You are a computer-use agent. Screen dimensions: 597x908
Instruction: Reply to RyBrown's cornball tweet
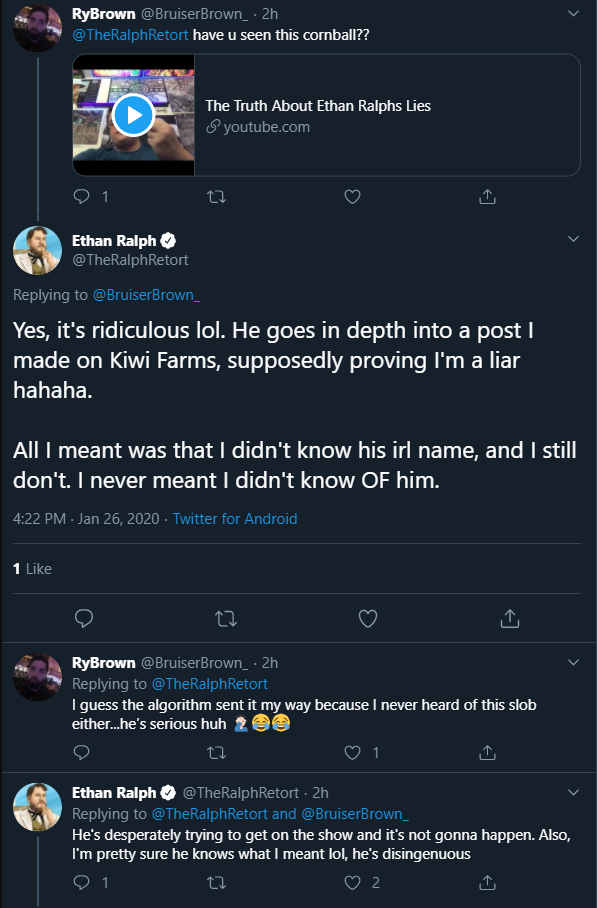click(x=82, y=197)
